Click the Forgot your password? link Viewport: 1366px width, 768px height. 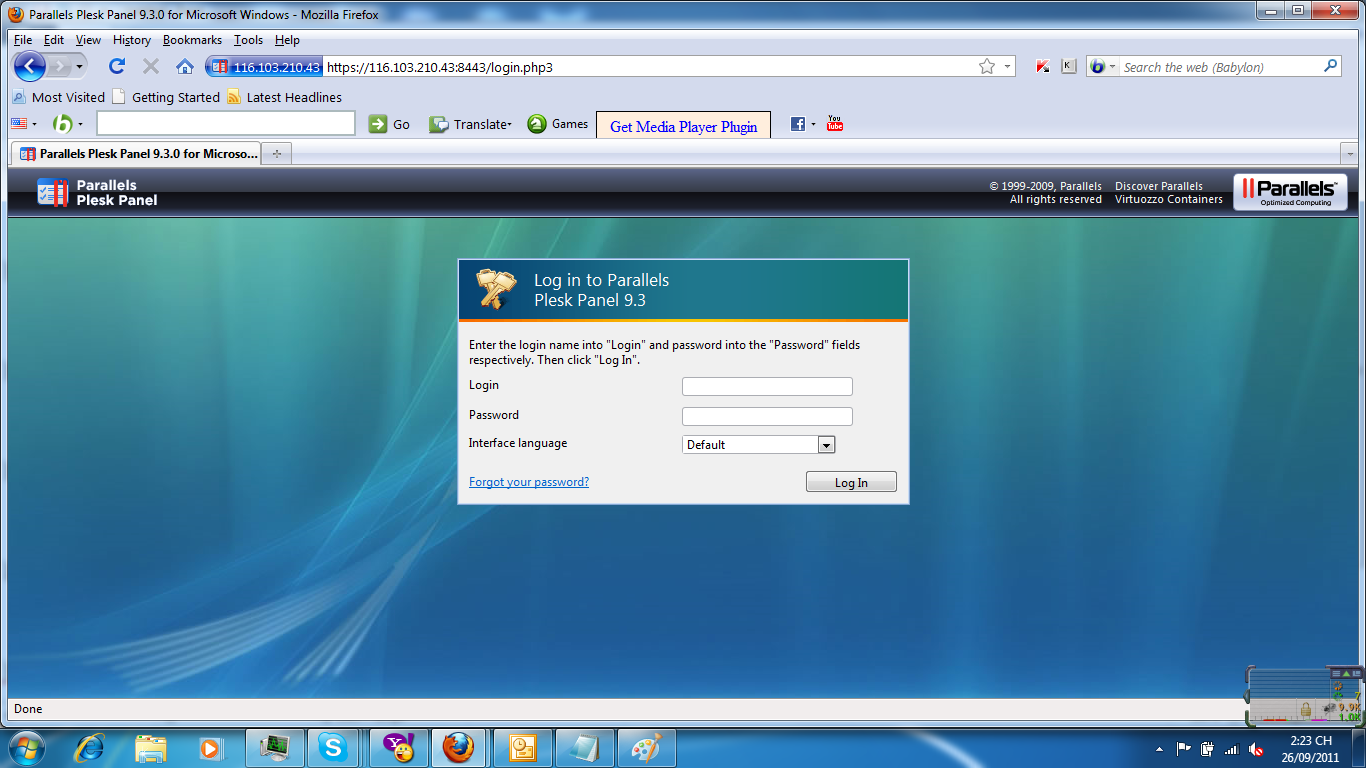529,482
